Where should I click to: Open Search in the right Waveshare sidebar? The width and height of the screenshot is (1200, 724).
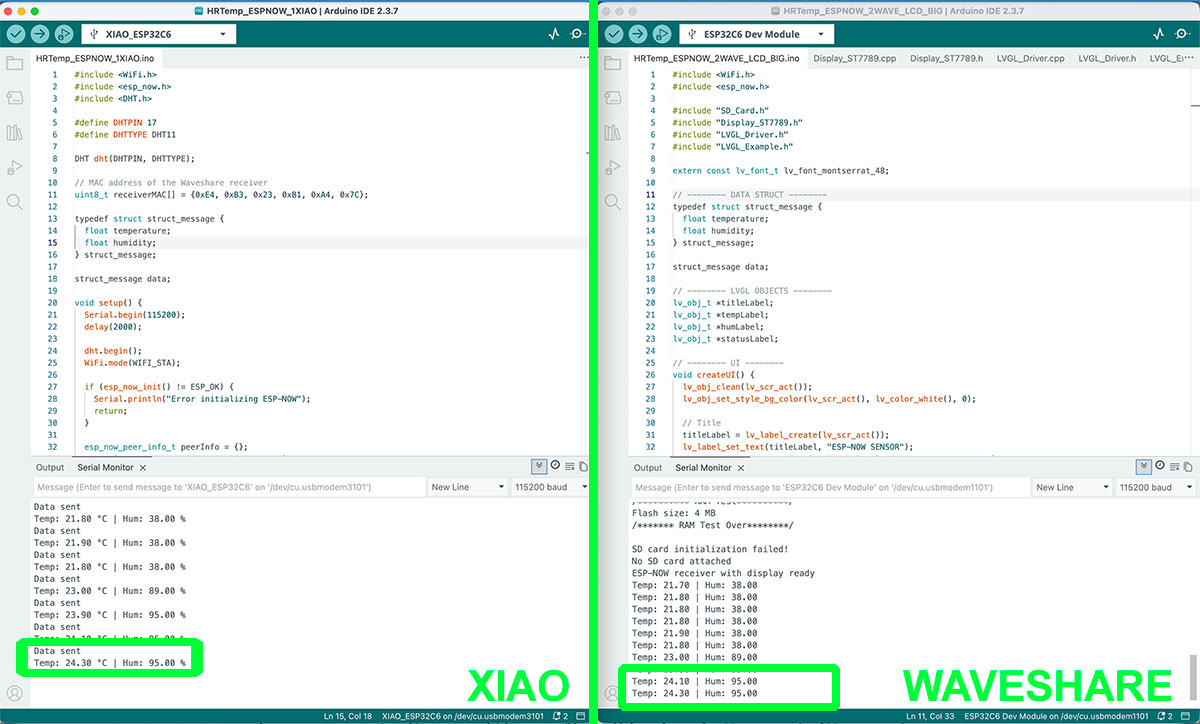pyautogui.click(x=612, y=202)
